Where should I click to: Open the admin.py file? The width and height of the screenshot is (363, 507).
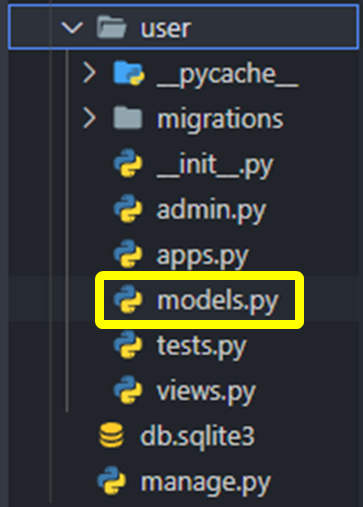pyautogui.click(x=211, y=211)
